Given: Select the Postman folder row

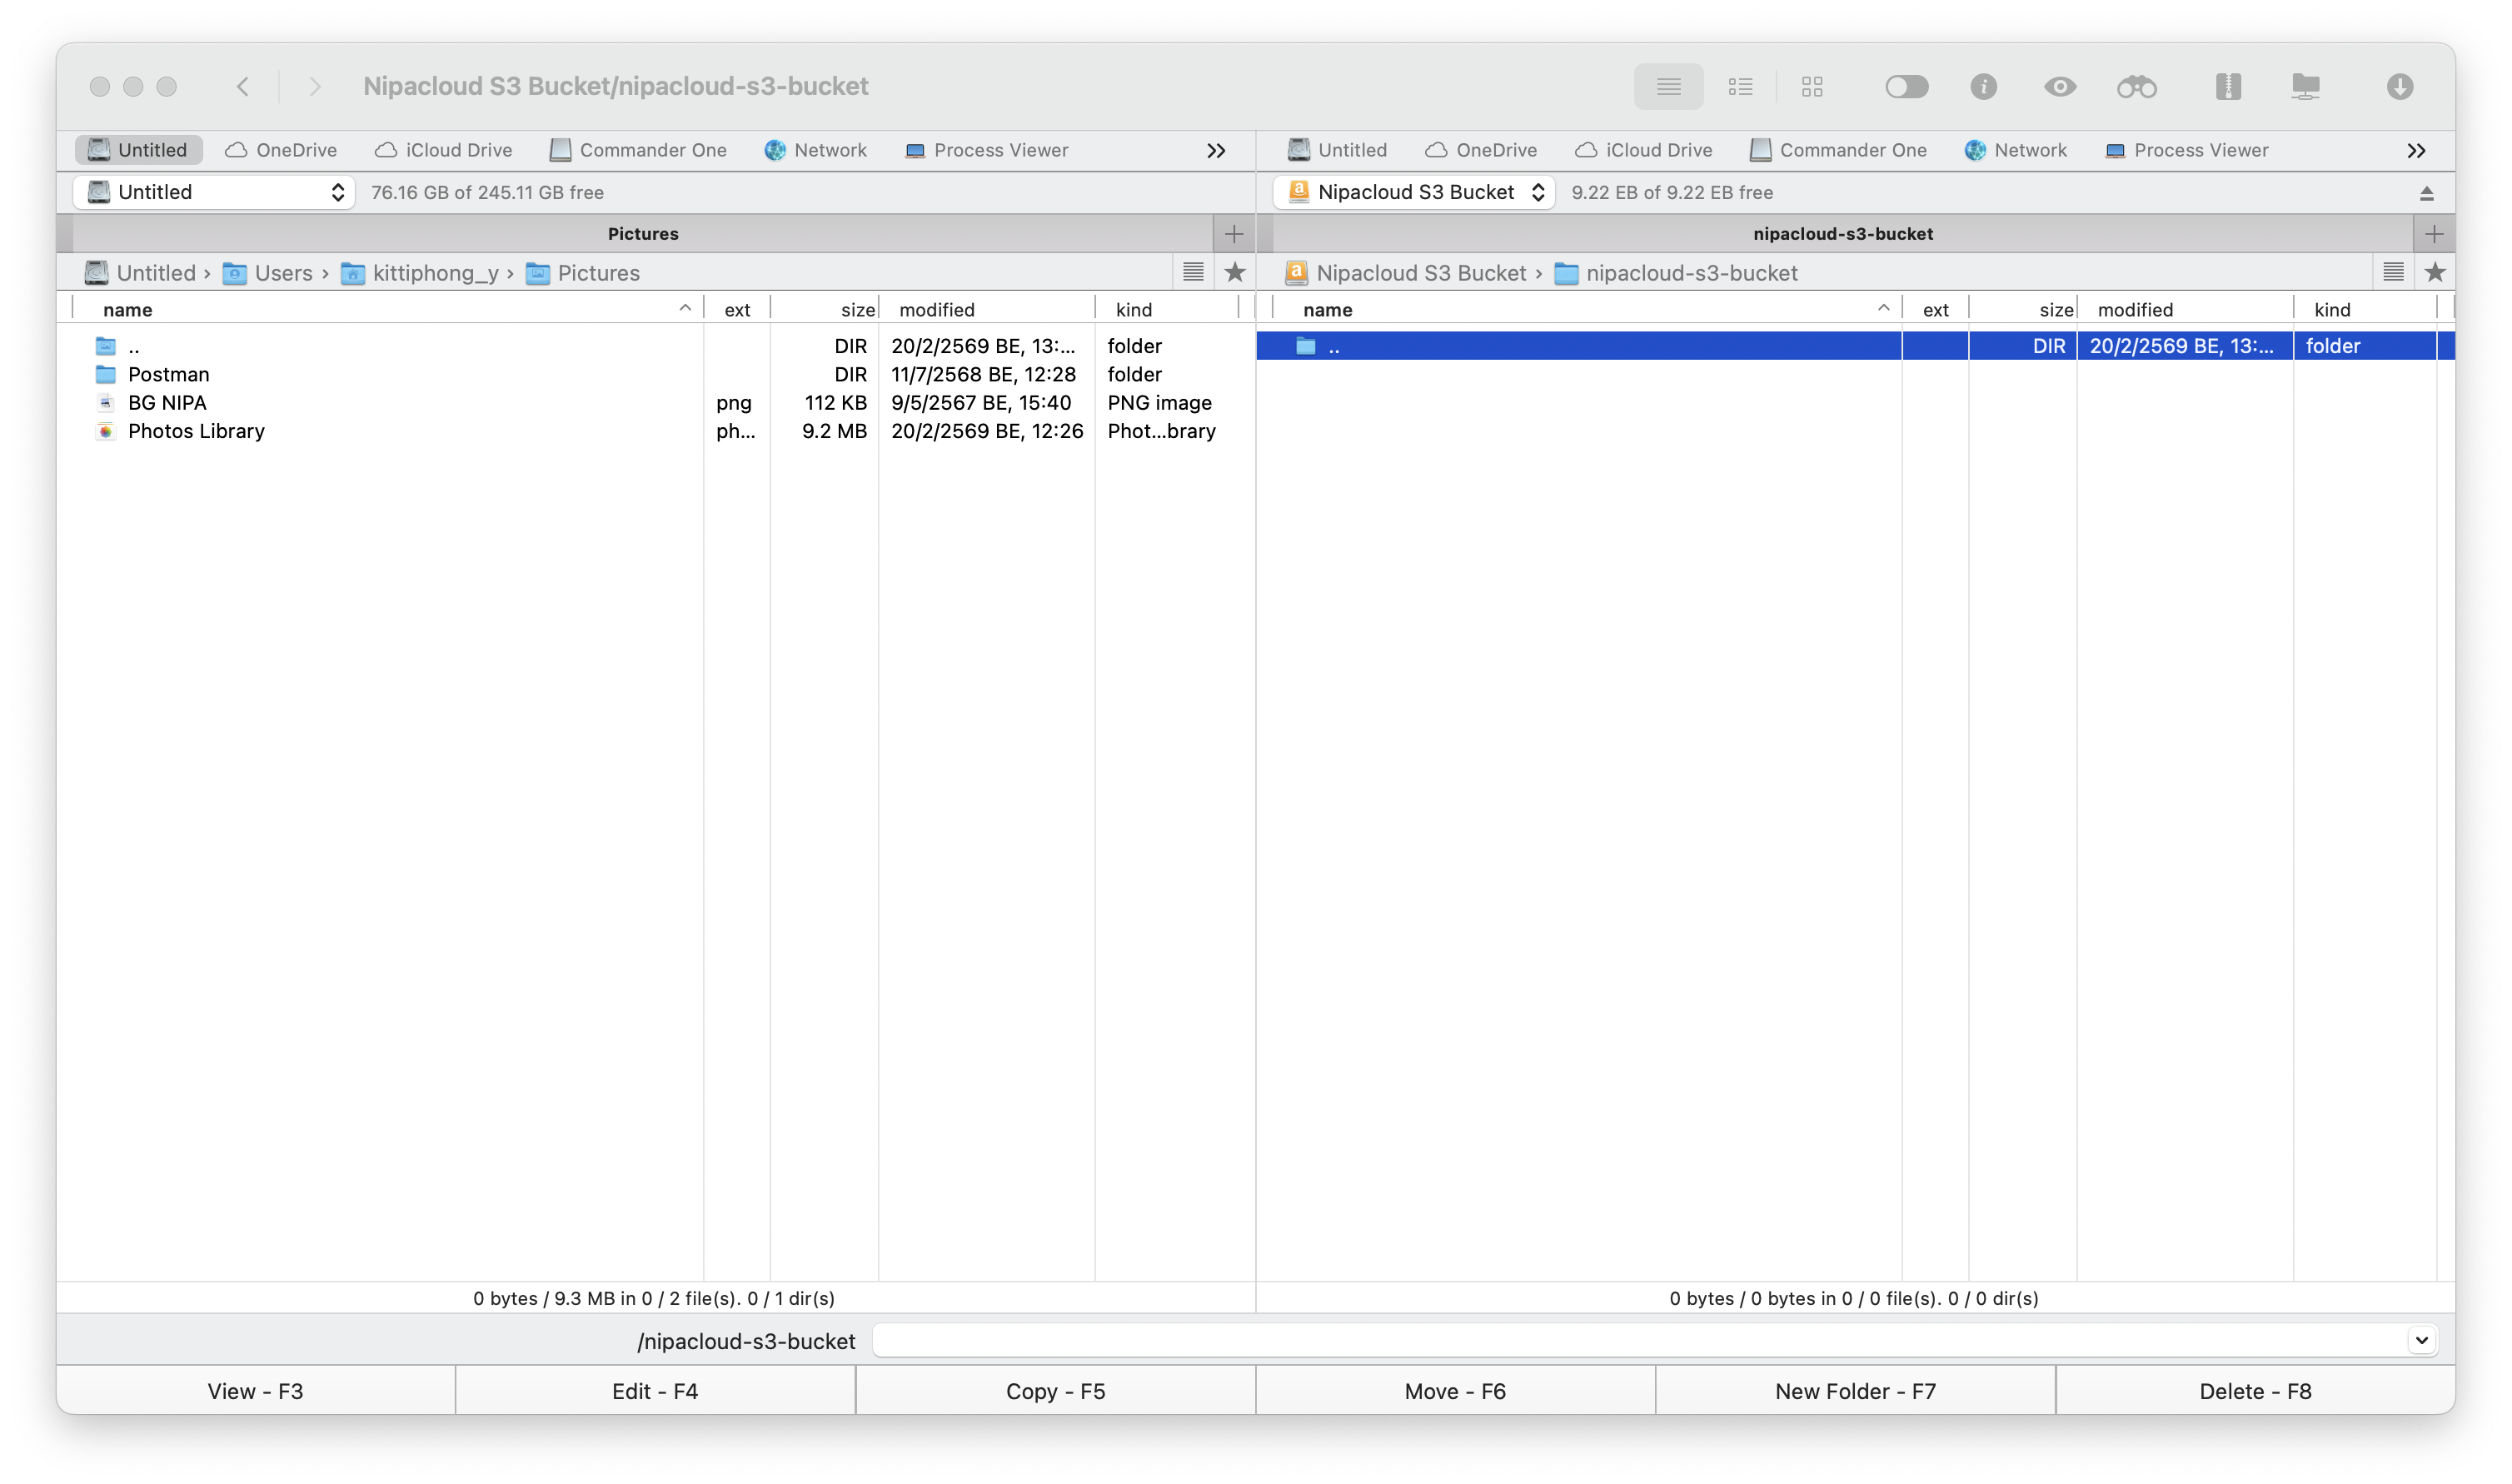Looking at the screenshot, I should (168, 374).
